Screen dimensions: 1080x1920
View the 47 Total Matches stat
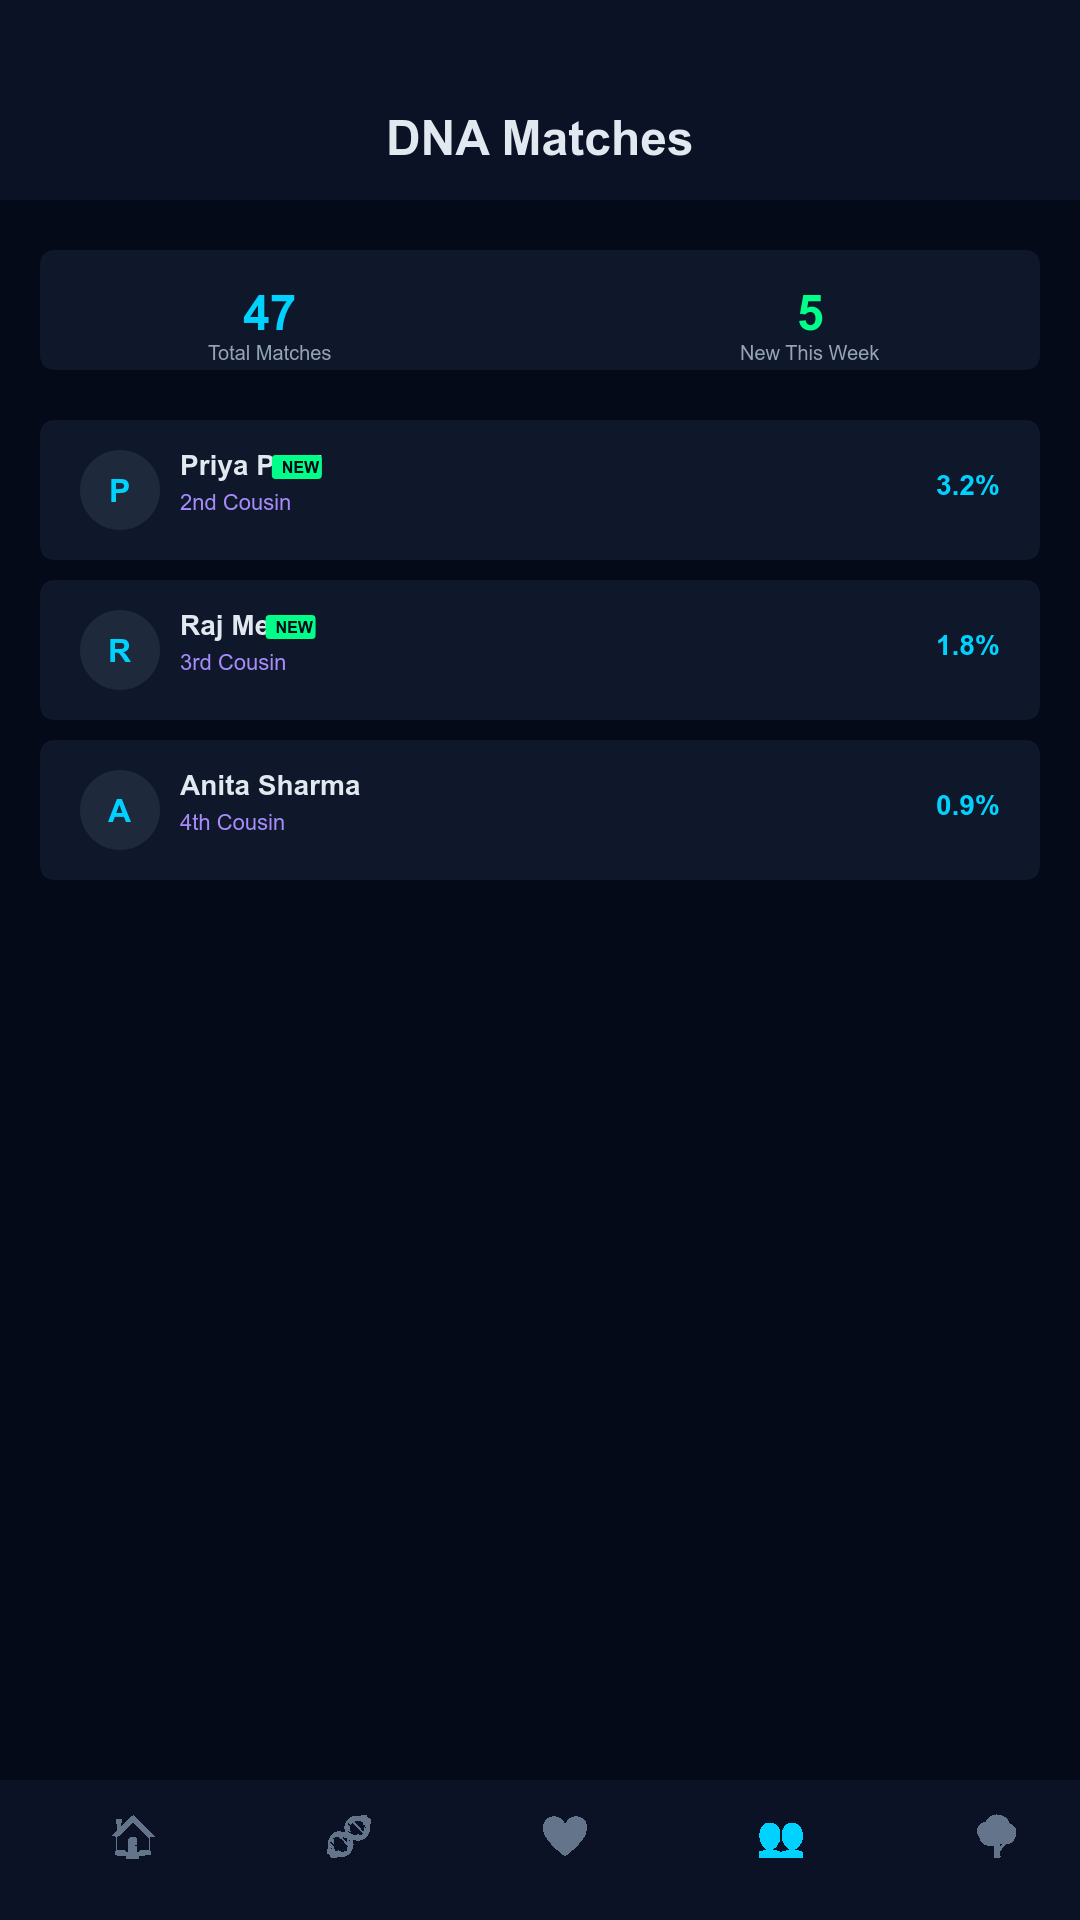tap(269, 325)
